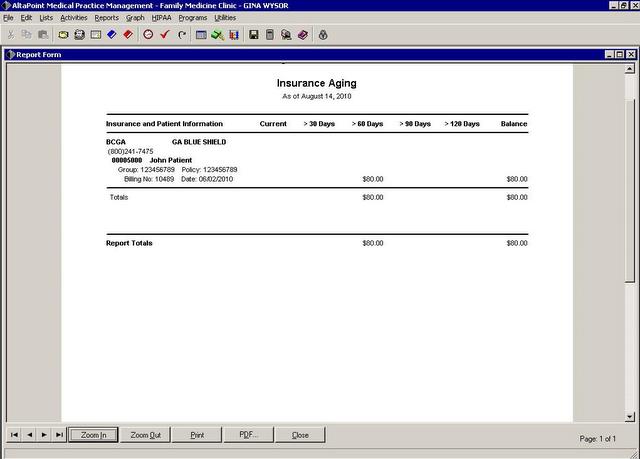
Task: Click the Zoom Out button
Action: (146, 435)
